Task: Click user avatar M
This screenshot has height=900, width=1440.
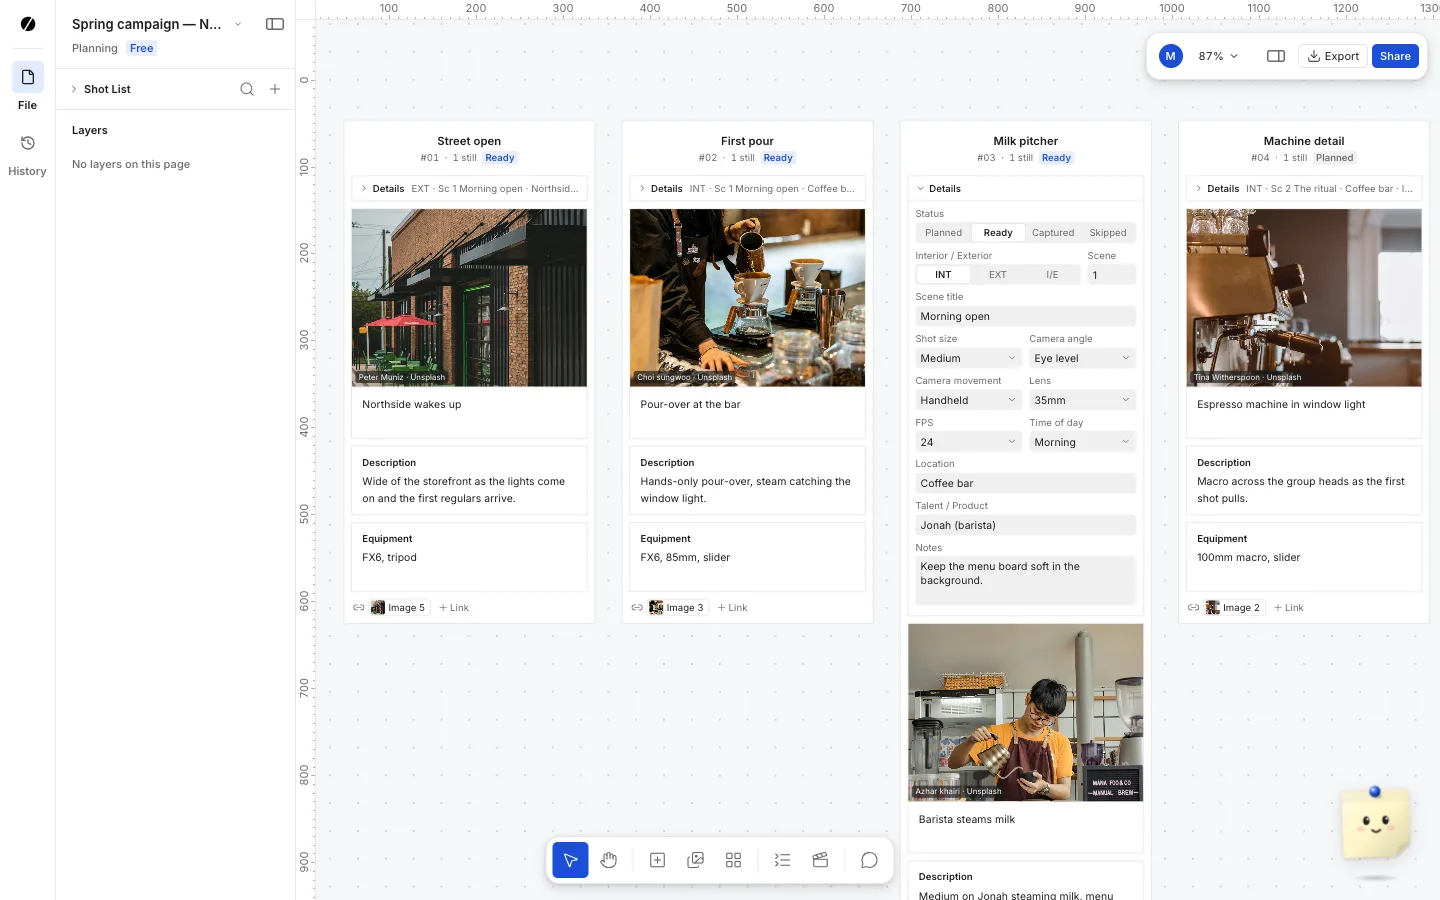Action: click(1170, 56)
